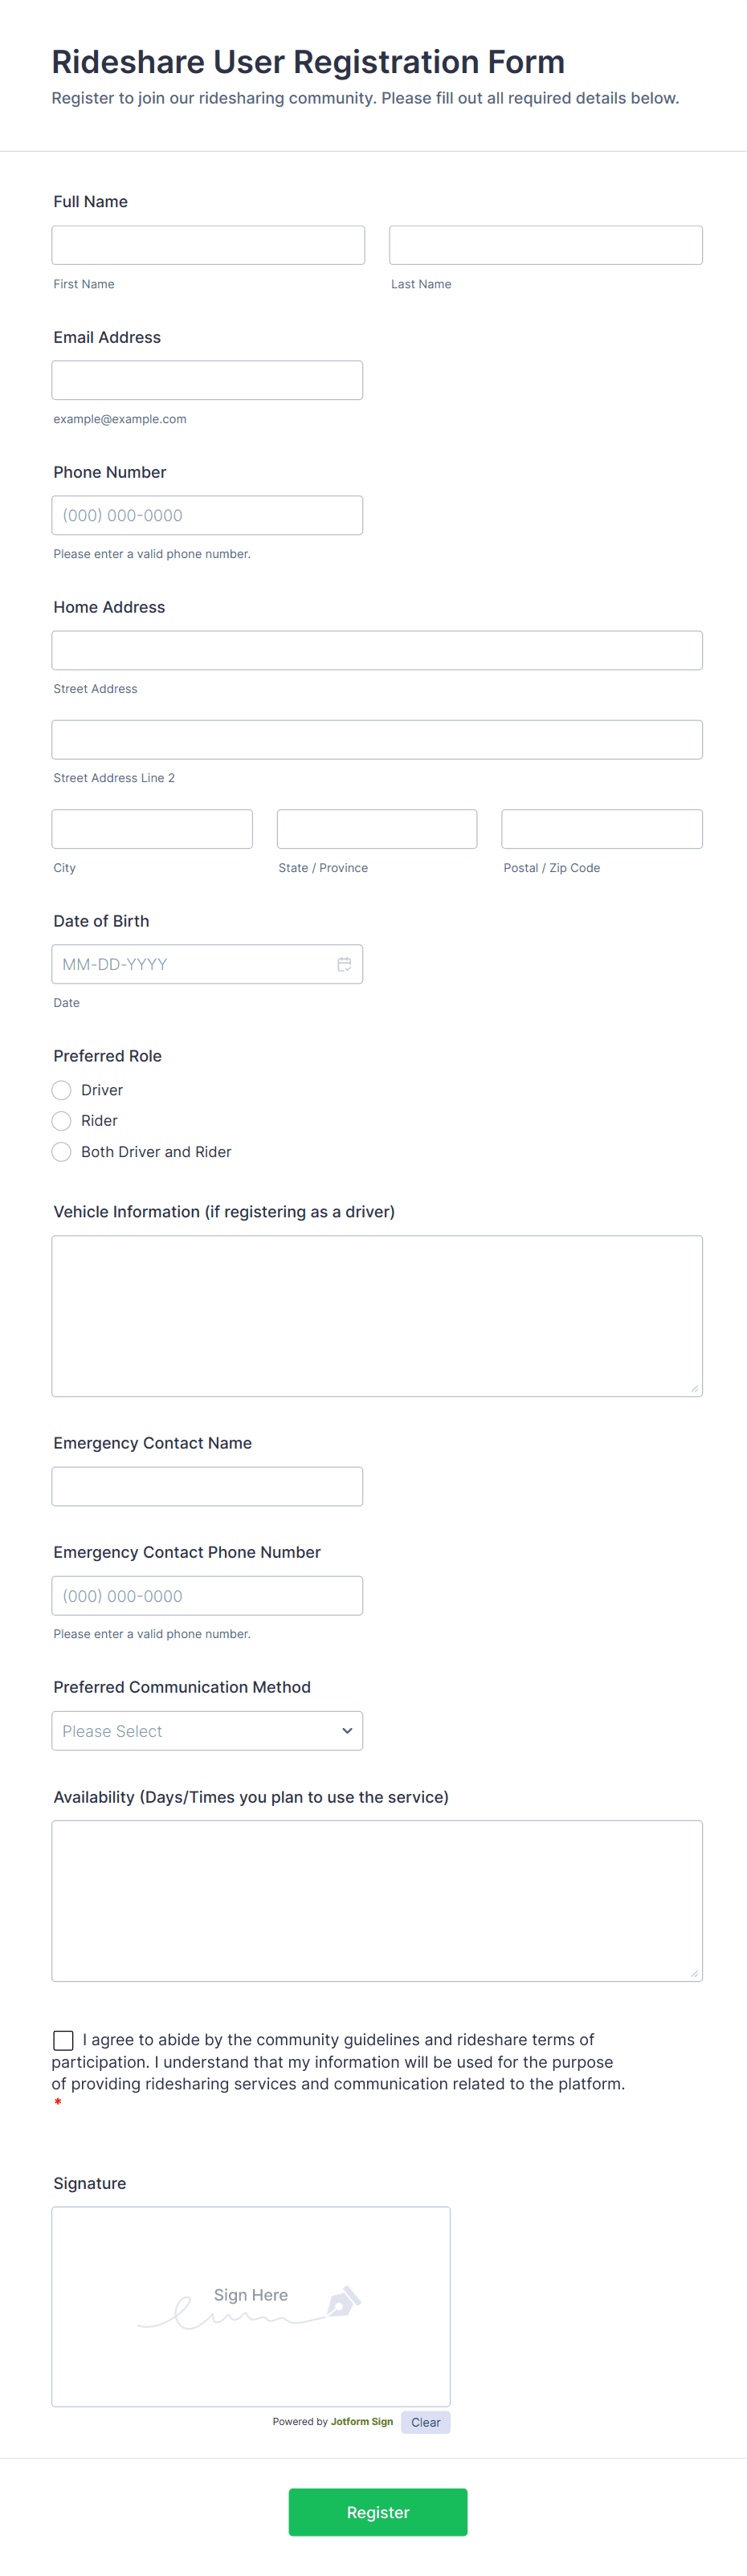Open the Jotform Sign link
The image size is (747, 2576).
click(x=362, y=2422)
